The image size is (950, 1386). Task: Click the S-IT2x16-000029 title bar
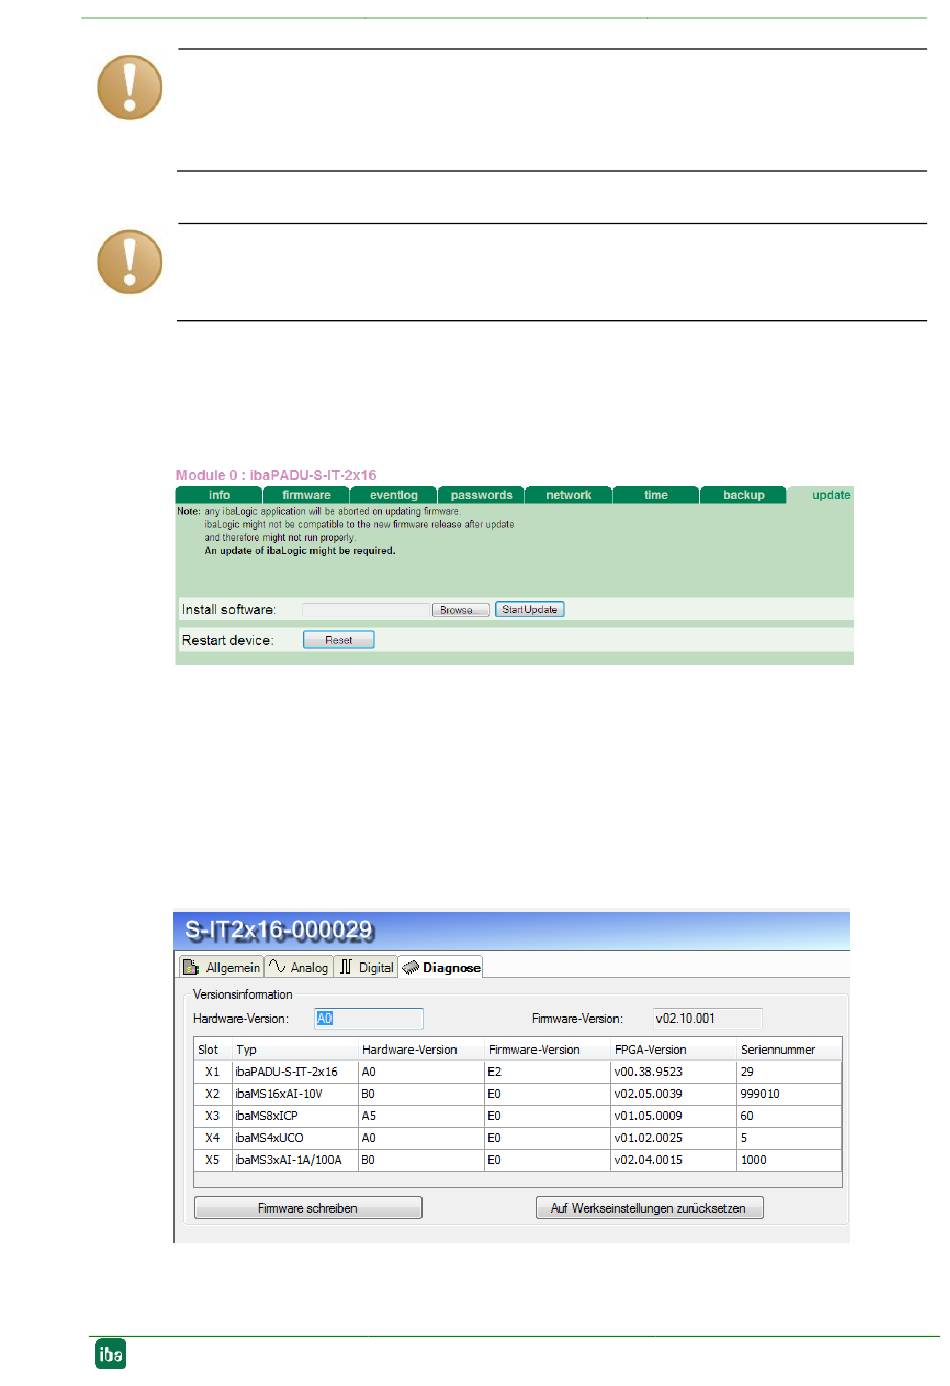(x=511, y=930)
